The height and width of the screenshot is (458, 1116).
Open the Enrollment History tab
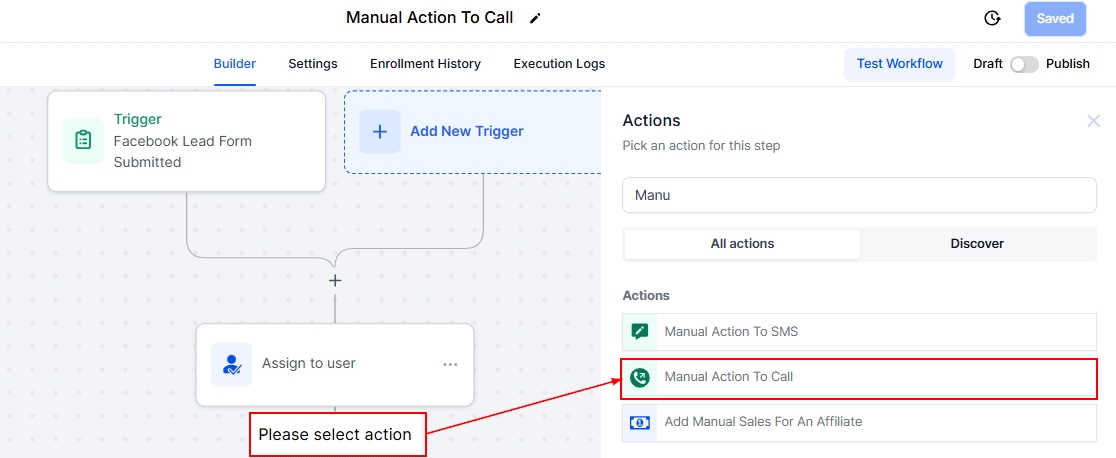pos(425,64)
